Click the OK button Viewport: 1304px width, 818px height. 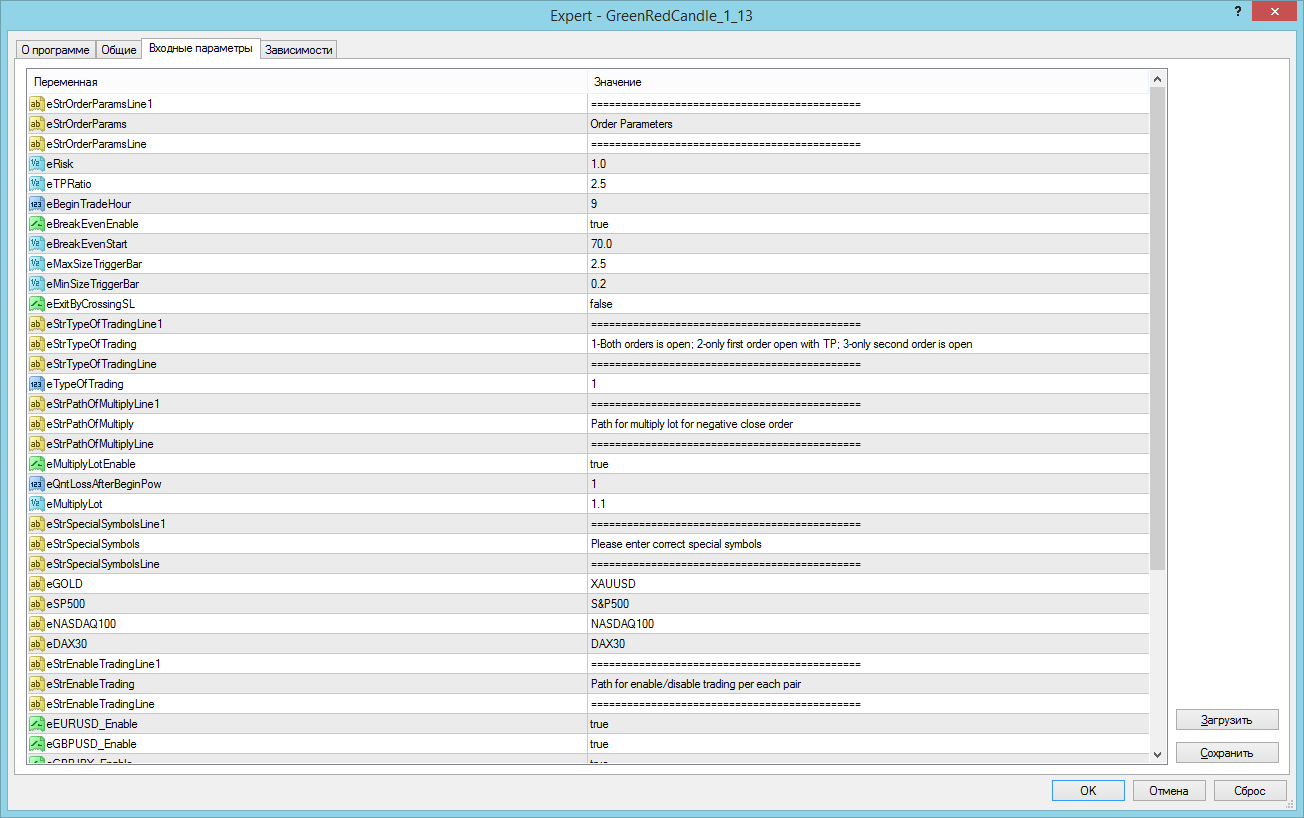[1088, 790]
